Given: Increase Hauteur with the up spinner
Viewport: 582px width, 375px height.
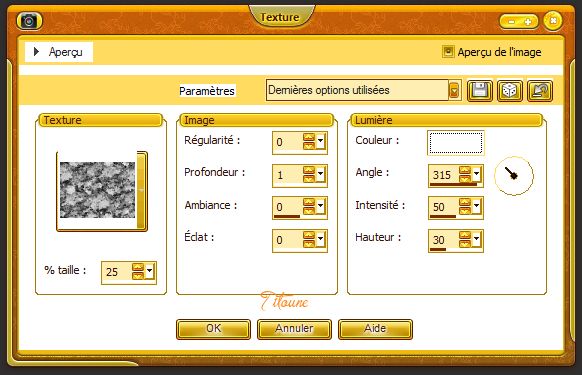Looking at the screenshot, I should [465, 235].
